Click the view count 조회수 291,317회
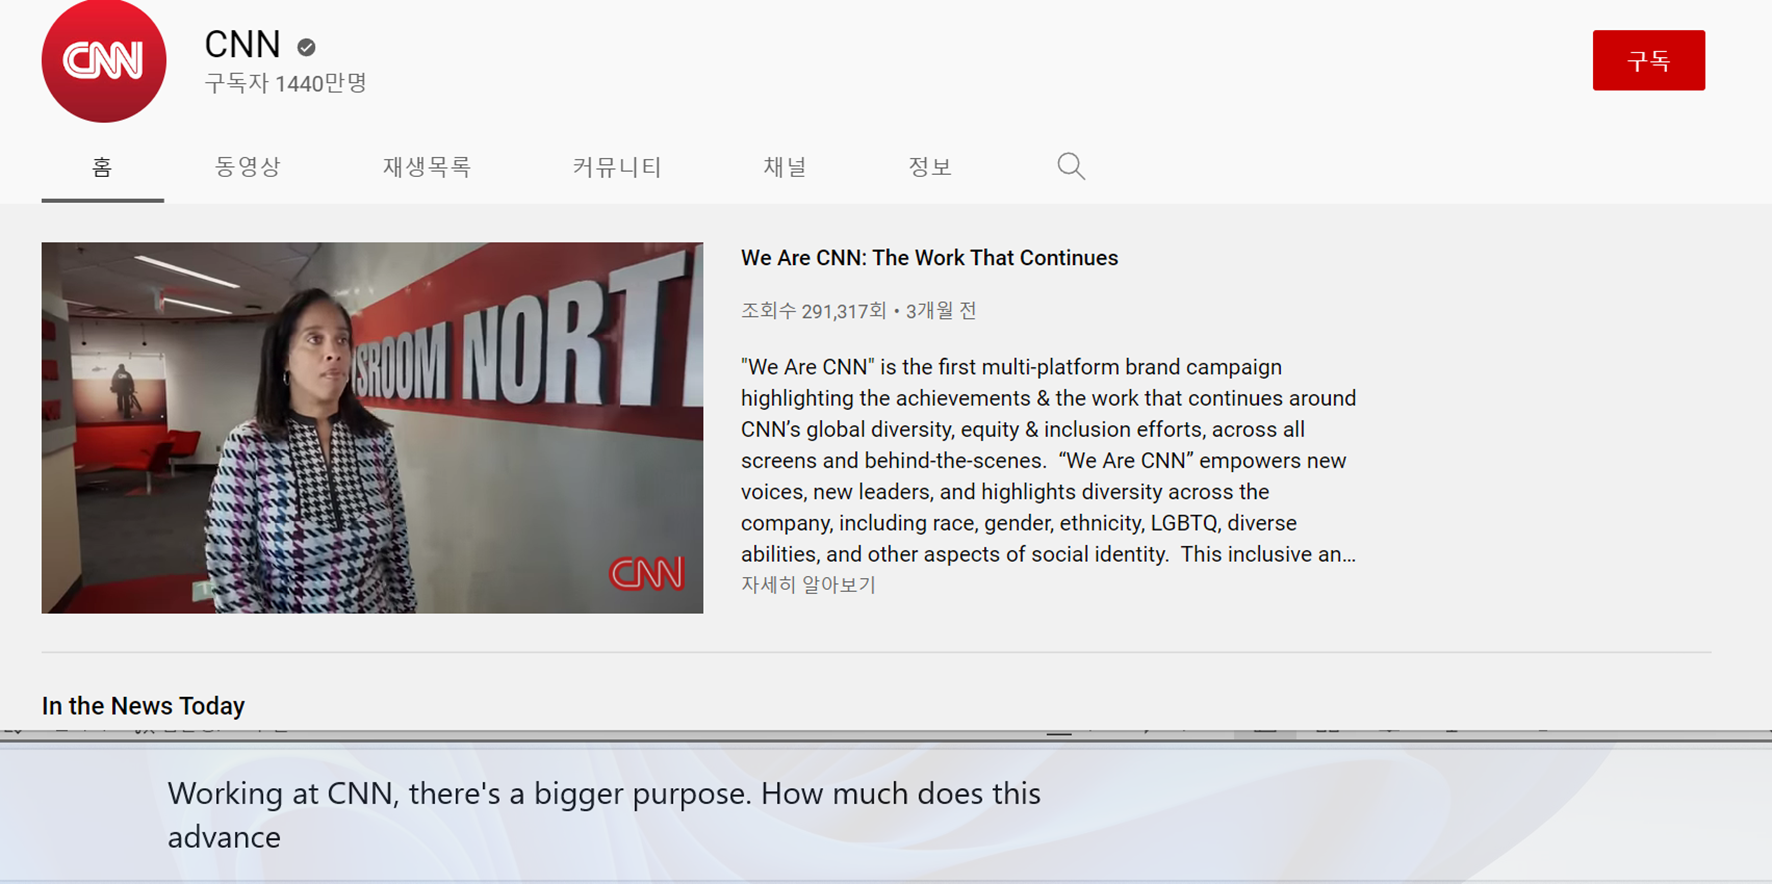1772x884 pixels. pos(813,311)
